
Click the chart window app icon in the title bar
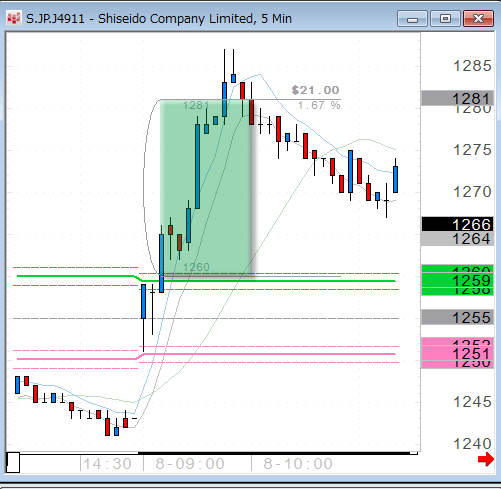(14, 18)
